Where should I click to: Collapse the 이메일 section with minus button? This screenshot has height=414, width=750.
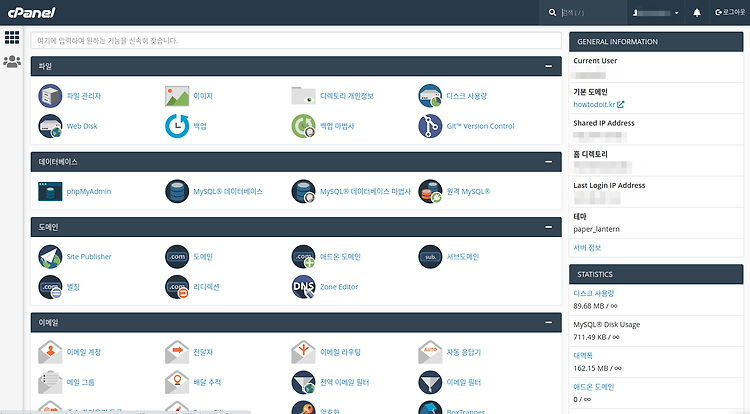[x=549, y=322]
